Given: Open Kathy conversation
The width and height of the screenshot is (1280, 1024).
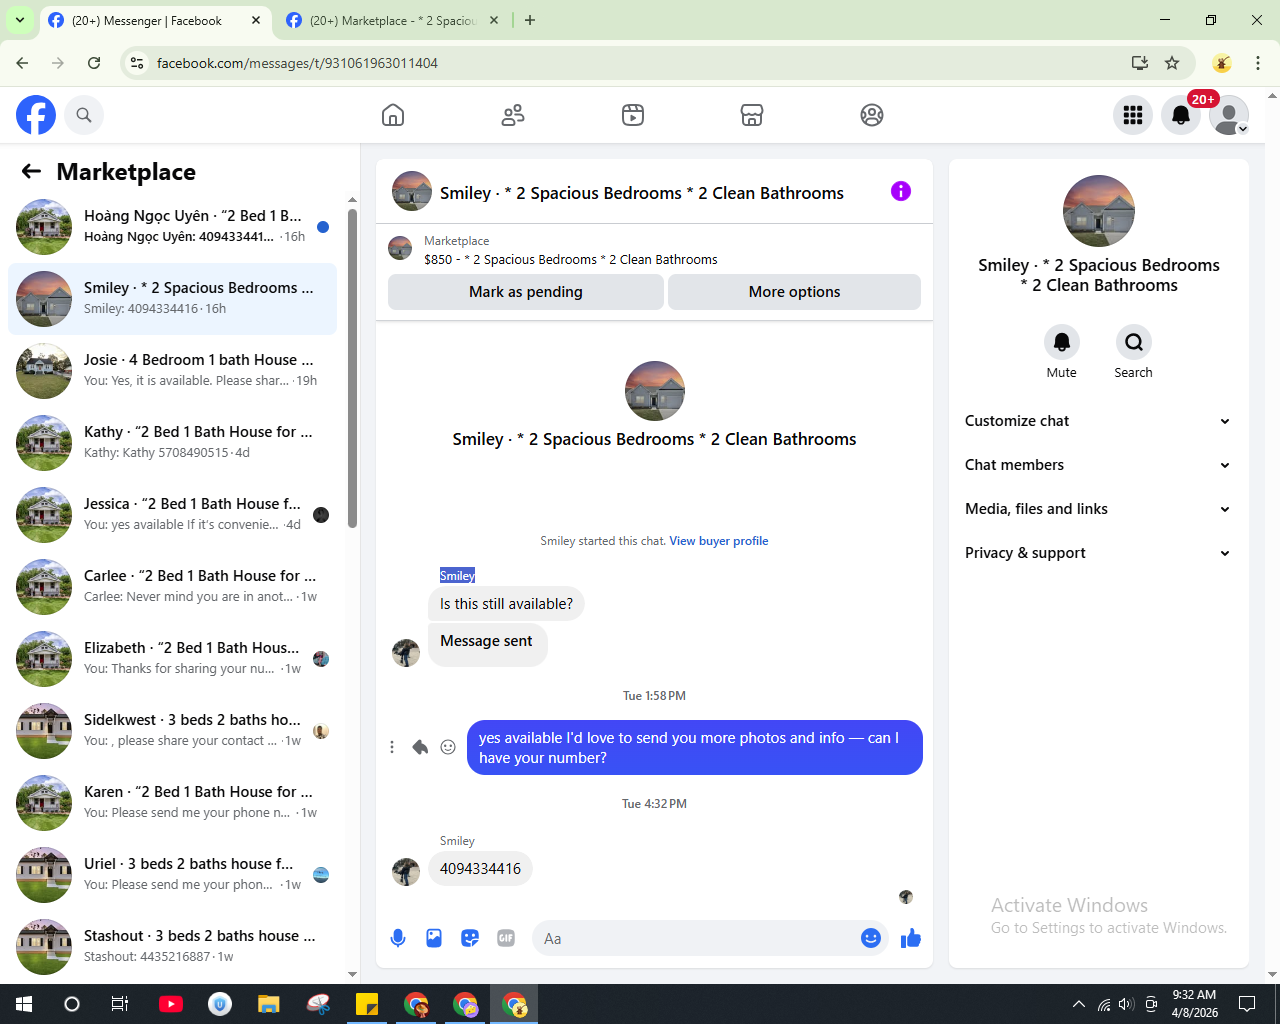Looking at the screenshot, I should pos(173,443).
